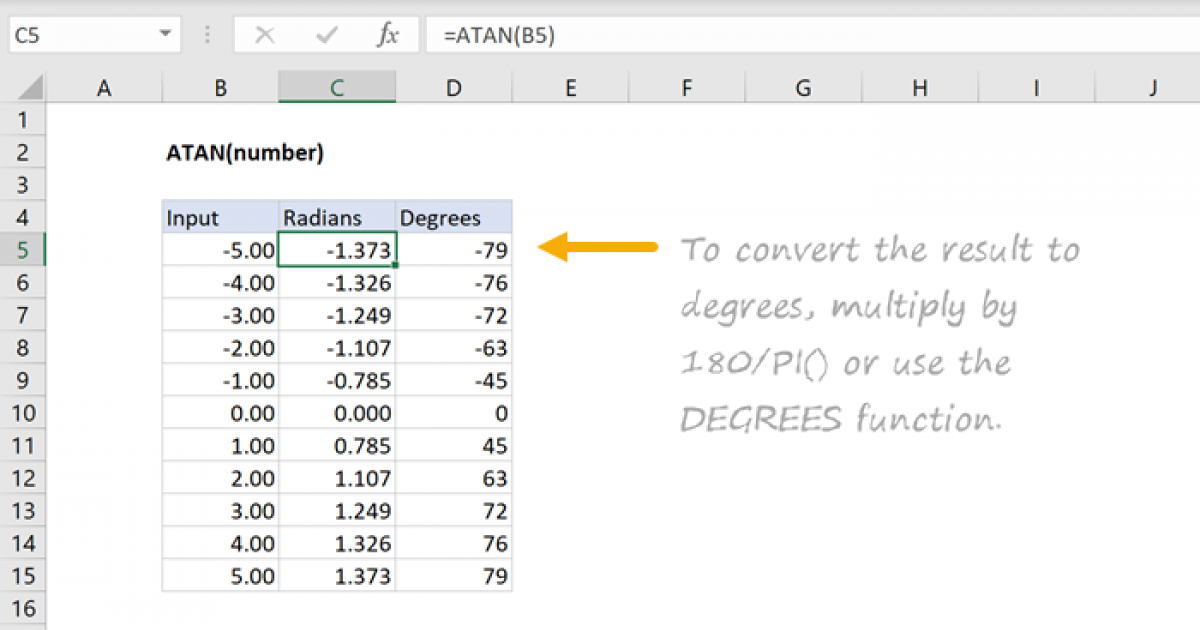Click the Radians header cell

[337, 218]
